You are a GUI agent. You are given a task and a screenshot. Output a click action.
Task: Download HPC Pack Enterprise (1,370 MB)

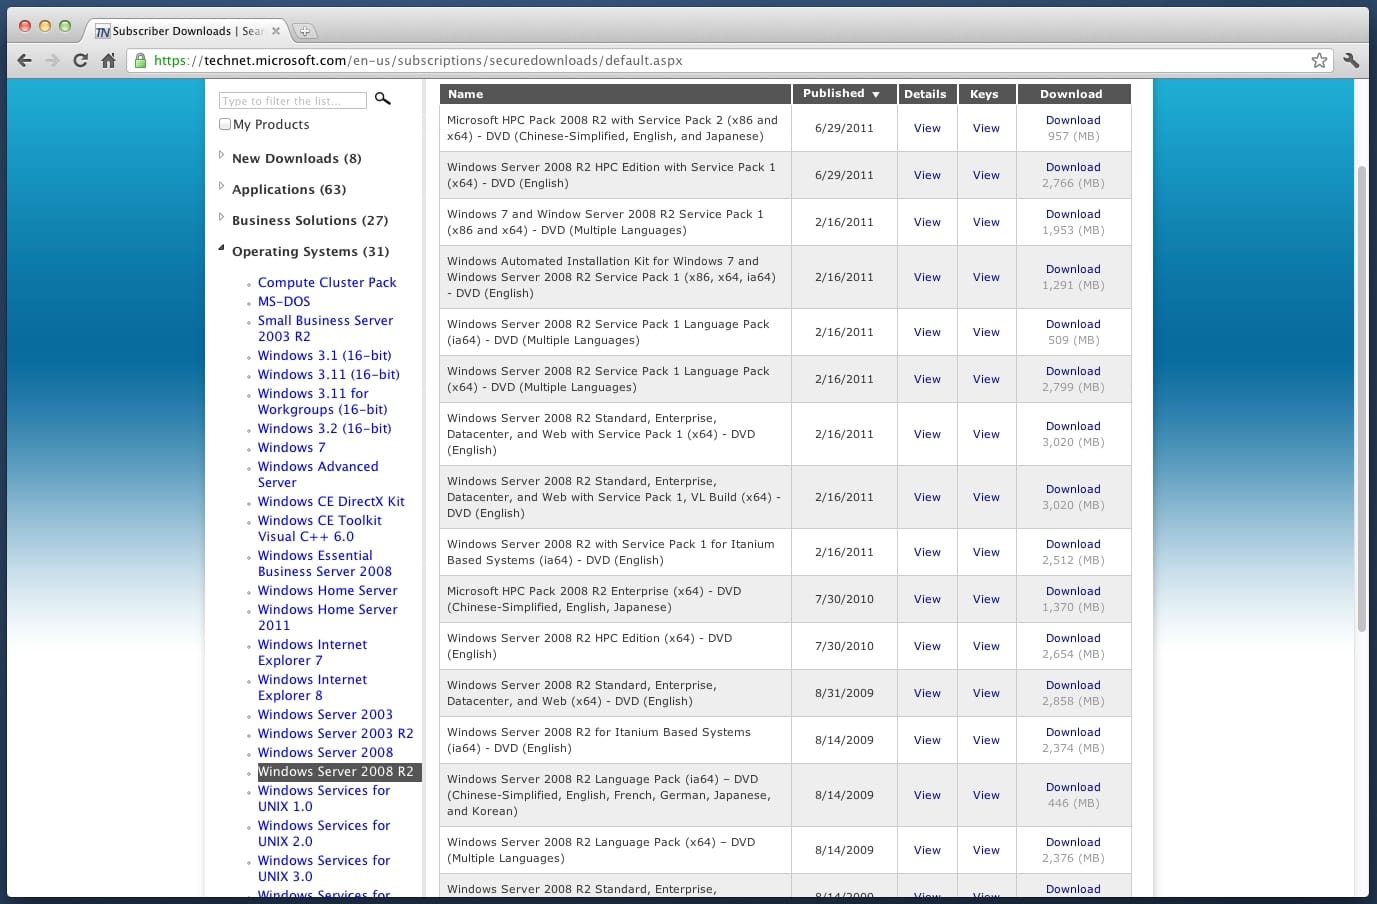1073,591
